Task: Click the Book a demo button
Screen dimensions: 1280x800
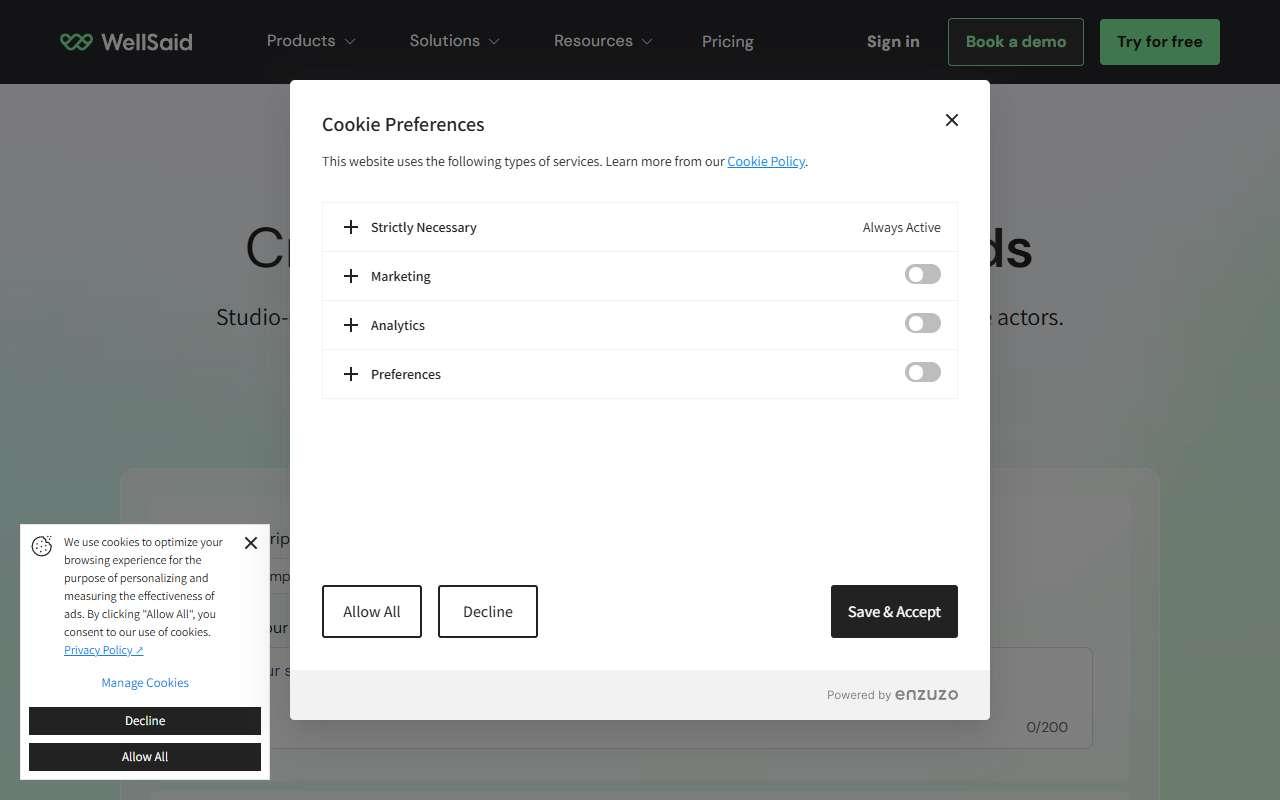Action: coord(1016,42)
